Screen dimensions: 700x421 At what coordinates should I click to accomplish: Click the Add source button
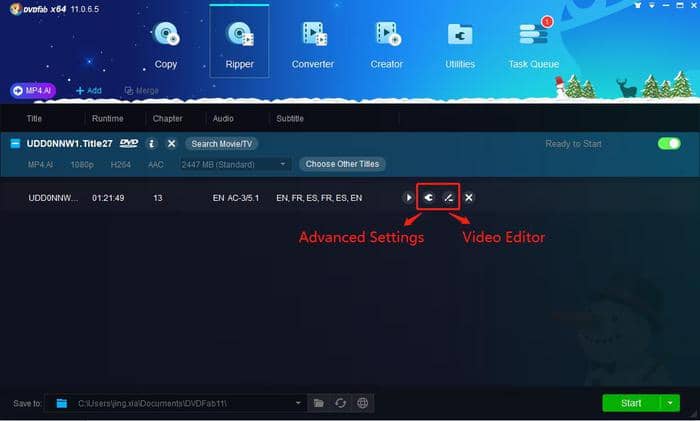[89, 91]
